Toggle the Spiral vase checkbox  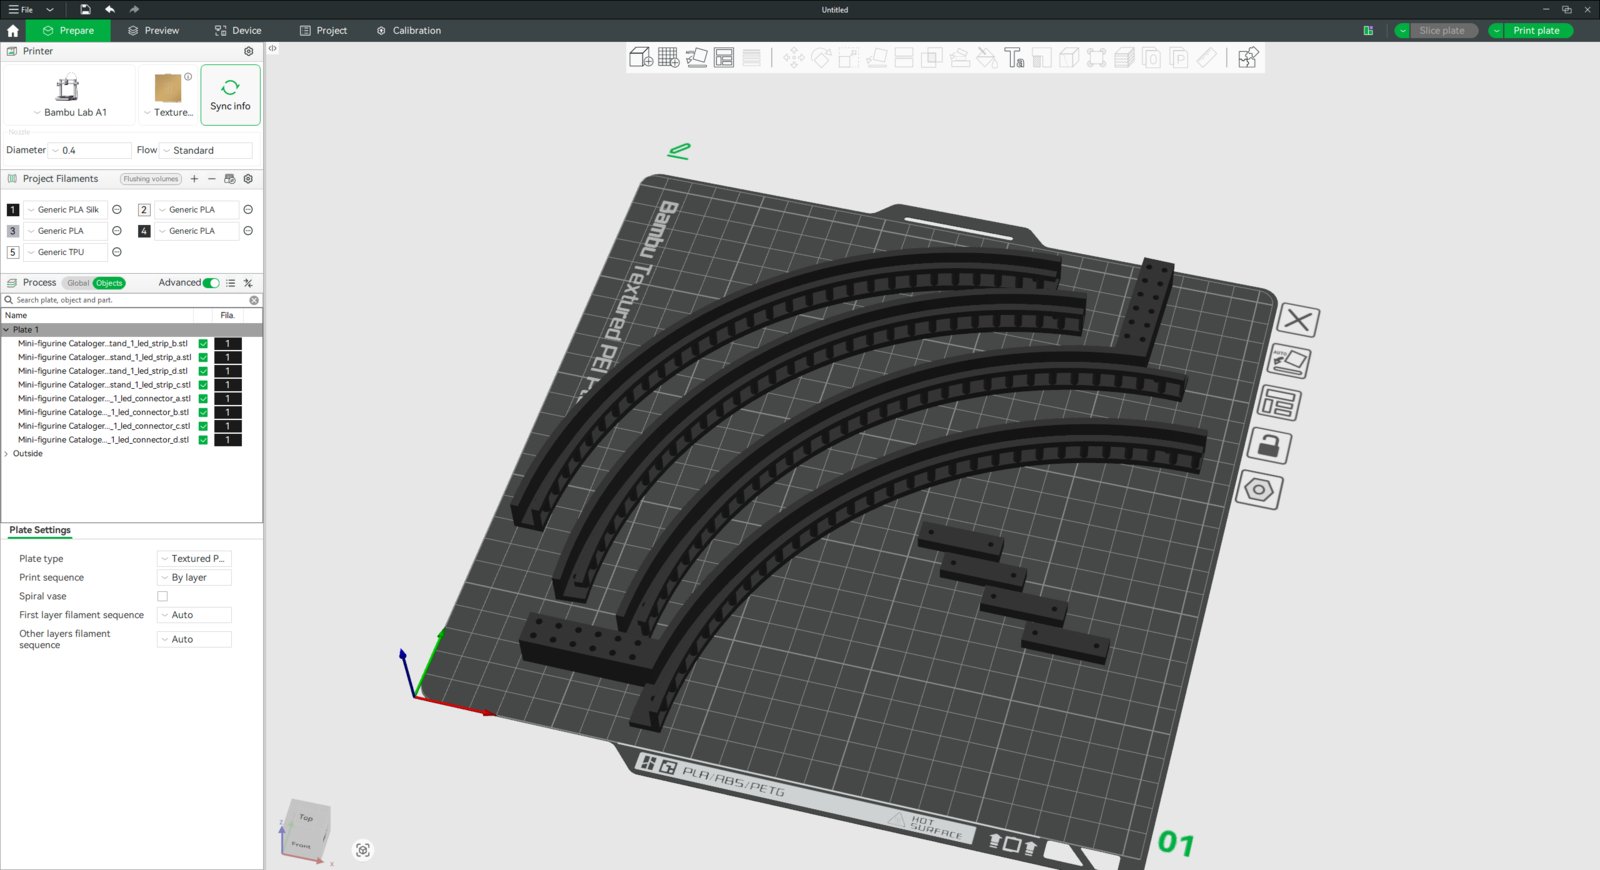pyautogui.click(x=163, y=596)
